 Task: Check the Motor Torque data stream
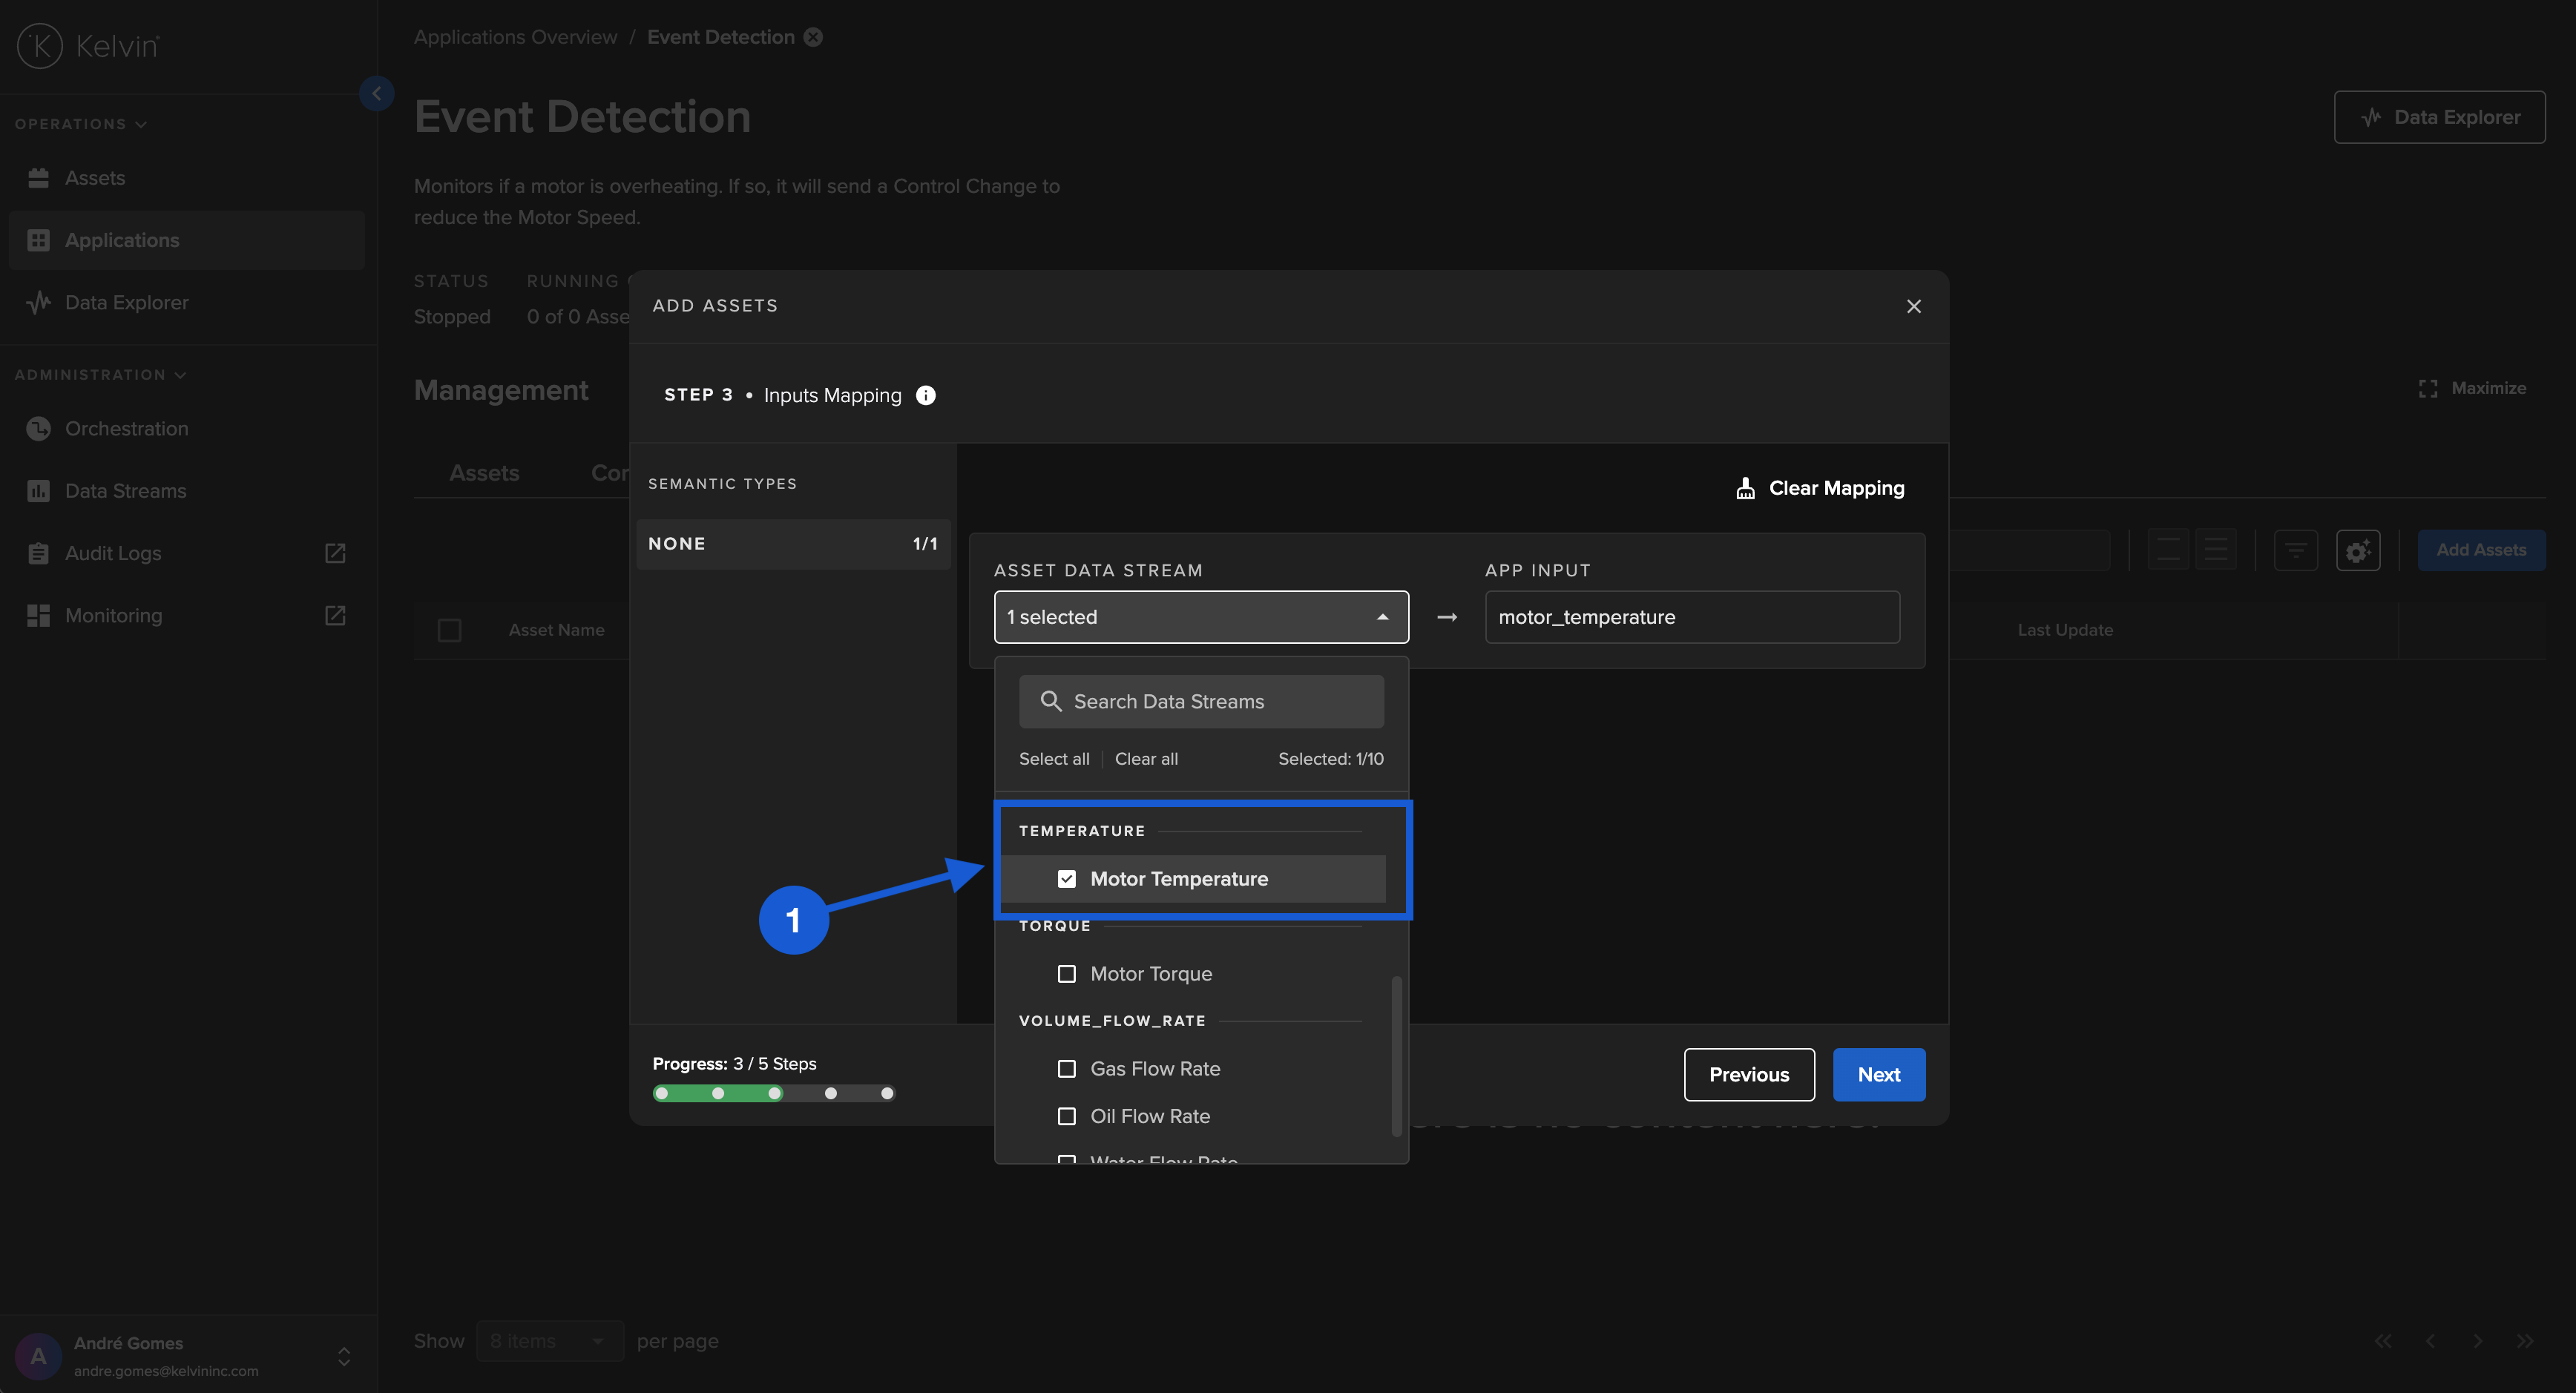click(1067, 973)
